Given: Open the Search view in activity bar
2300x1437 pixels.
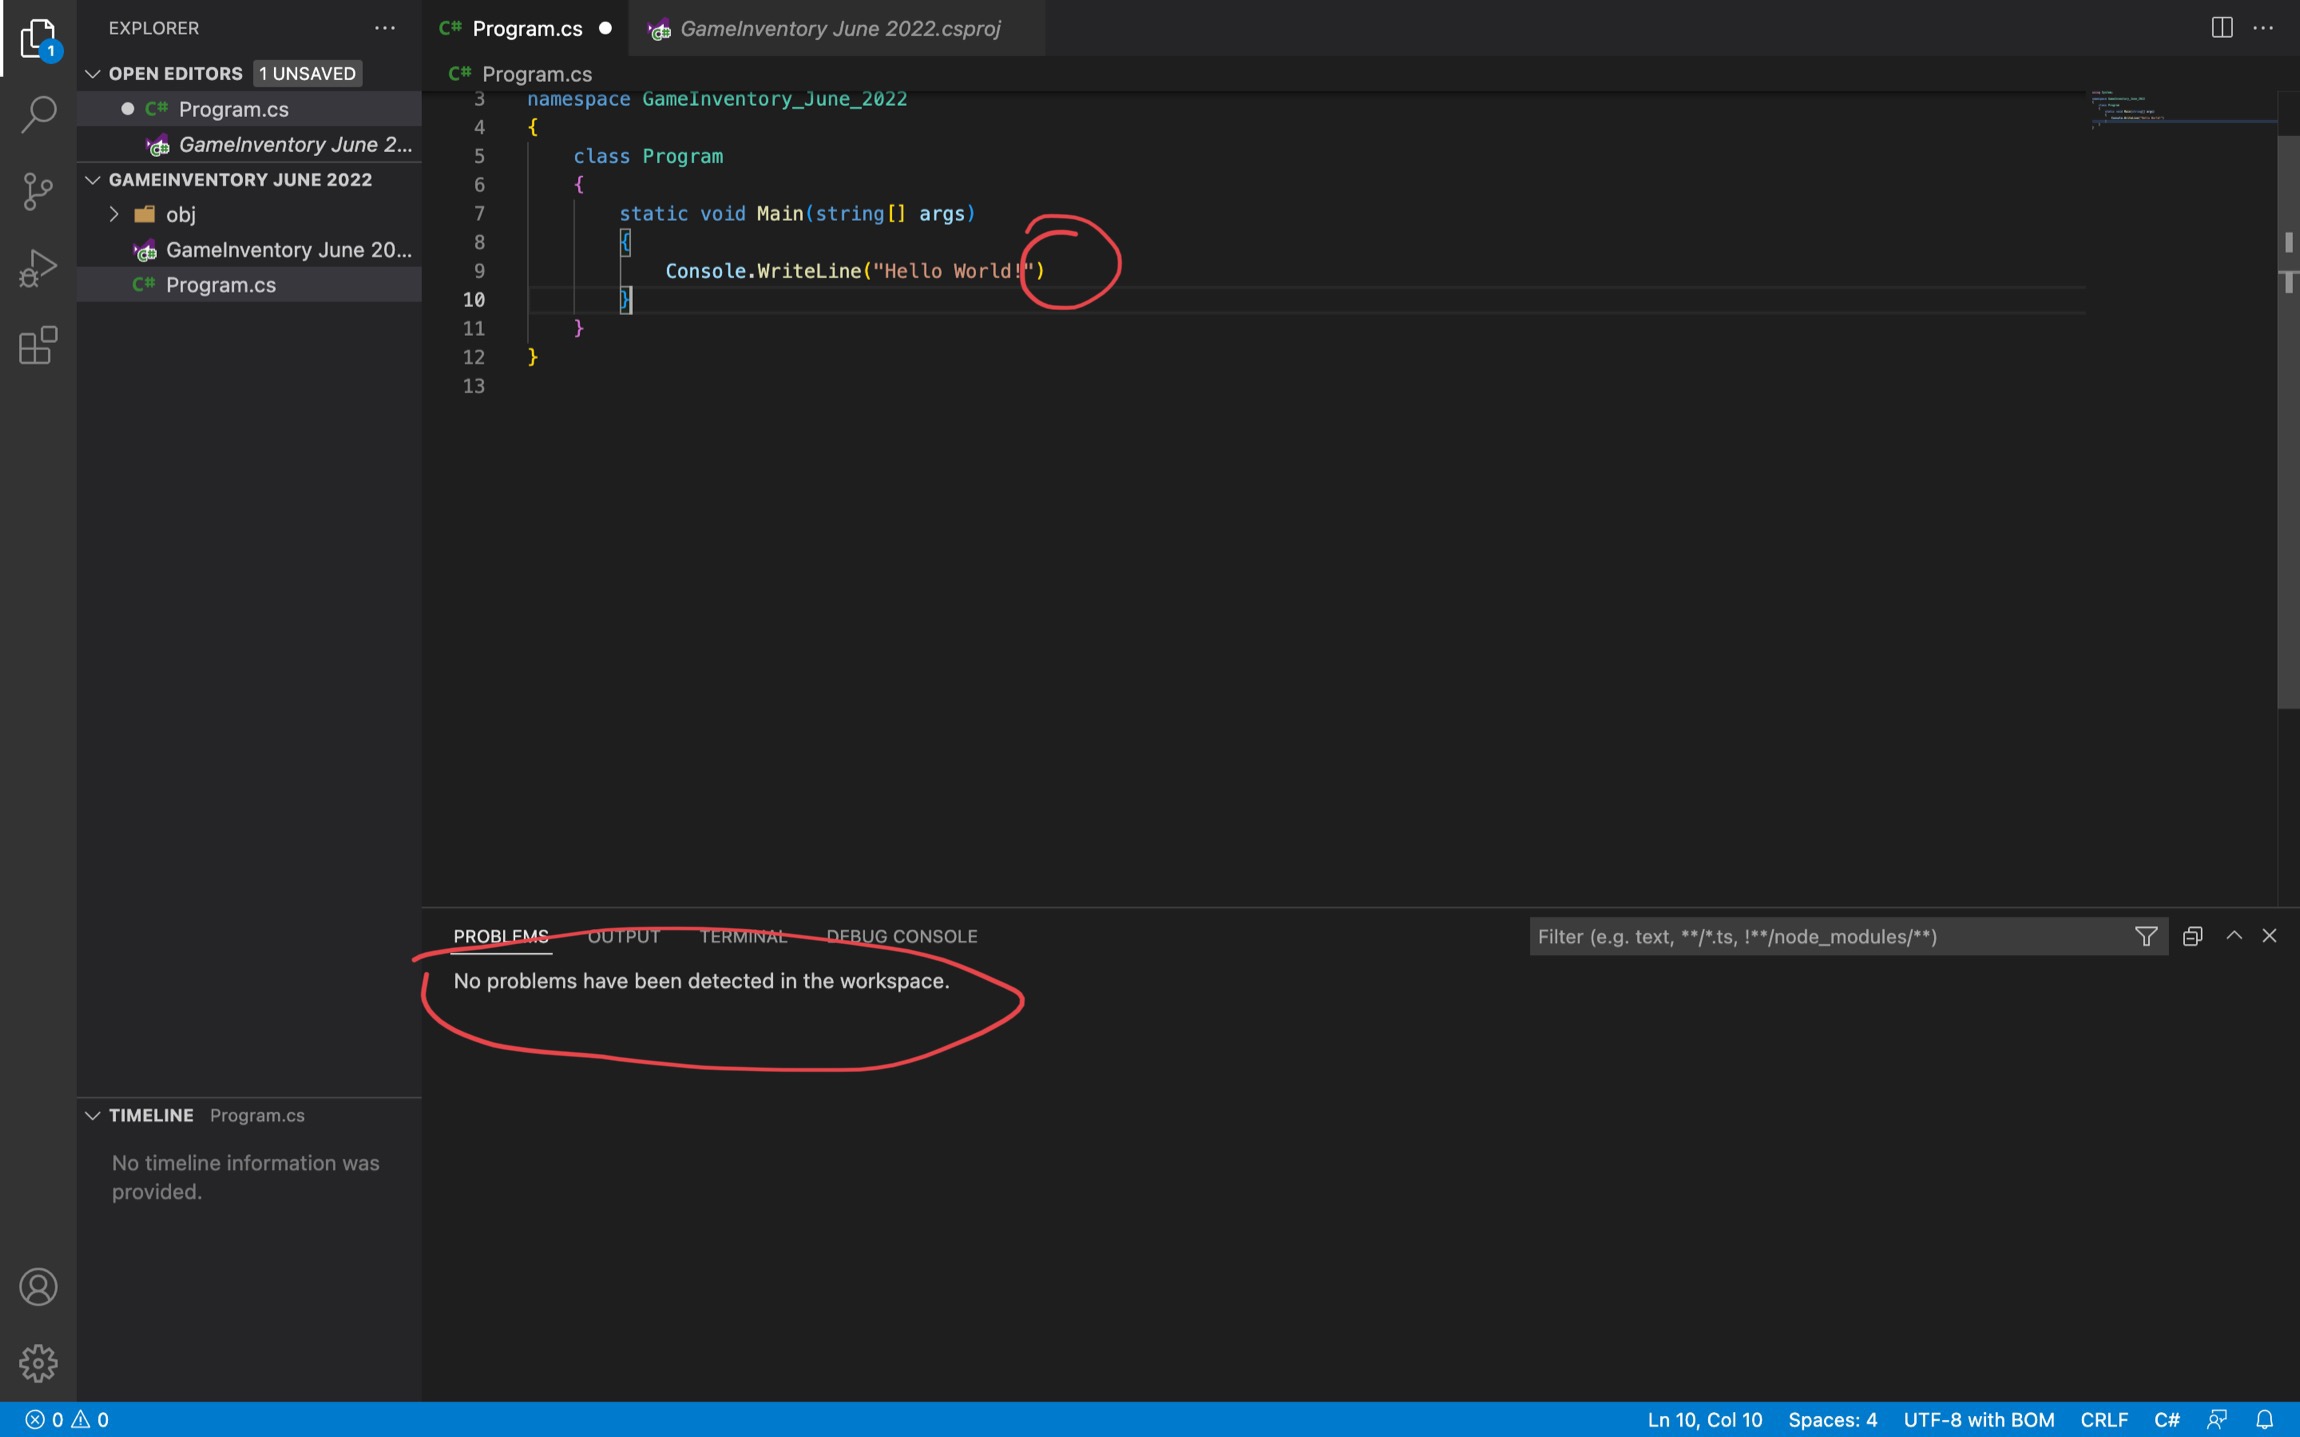Looking at the screenshot, I should click(38, 113).
